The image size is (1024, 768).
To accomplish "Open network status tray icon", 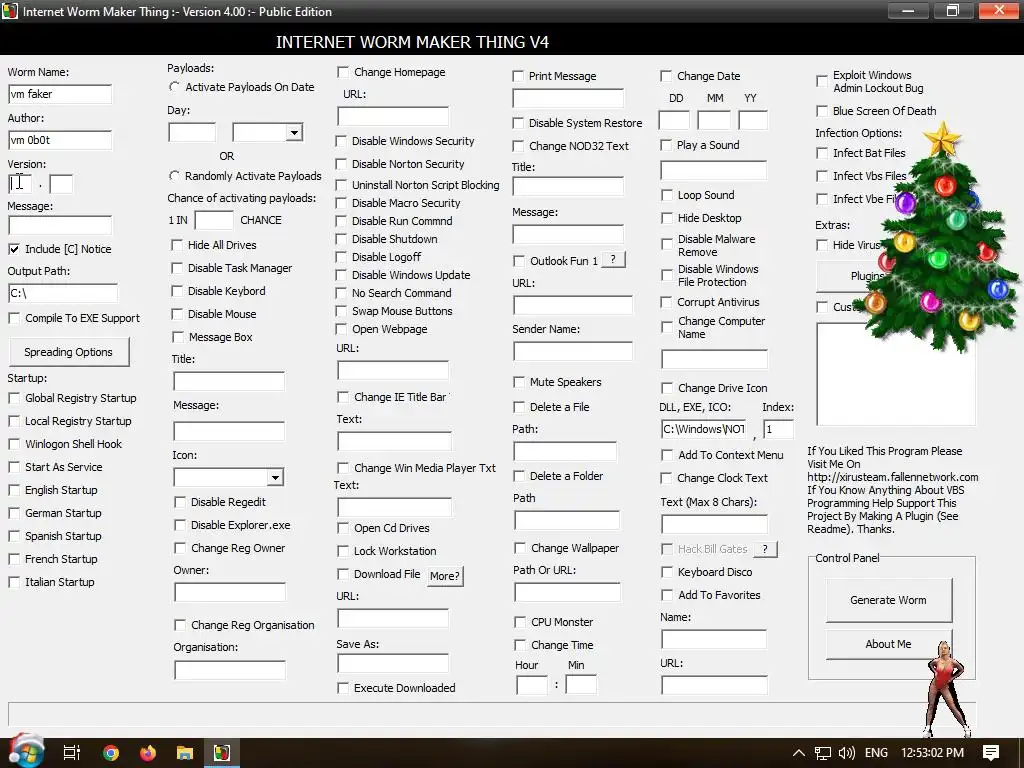I will coord(823,753).
